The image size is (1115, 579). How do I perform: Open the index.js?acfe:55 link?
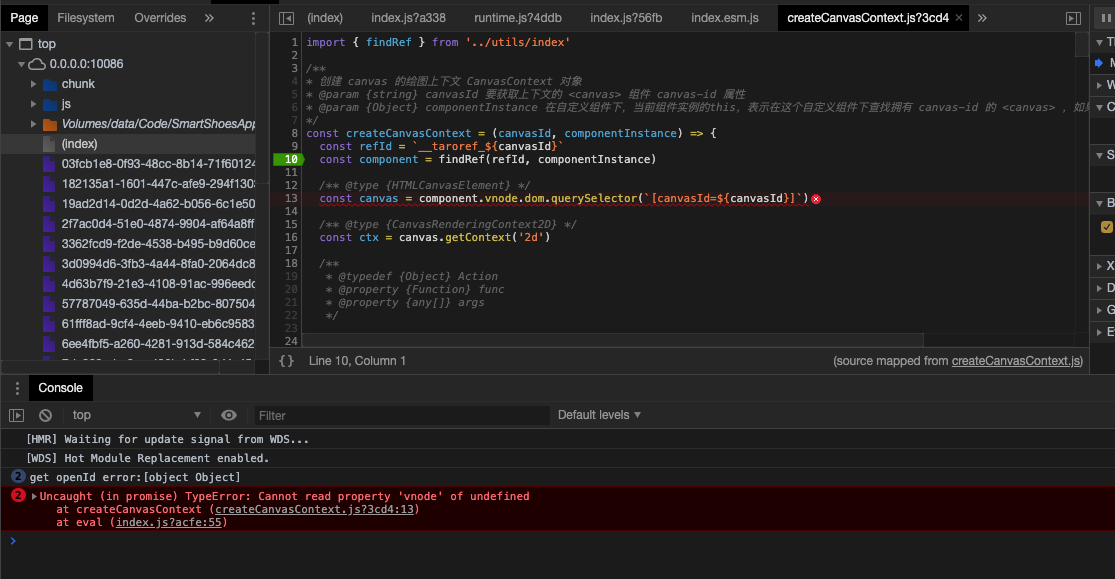[x=169, y=522]
